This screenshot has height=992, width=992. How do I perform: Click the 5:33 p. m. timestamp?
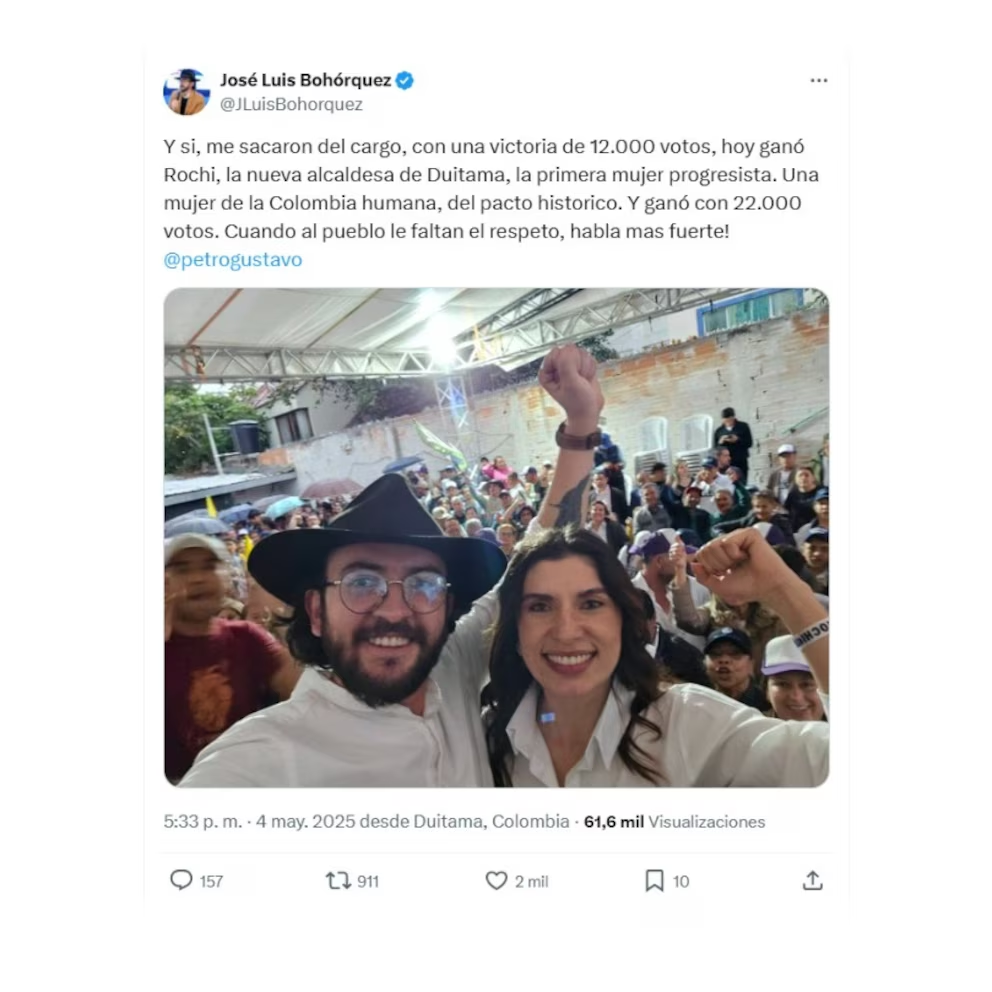tap(202, 822)
